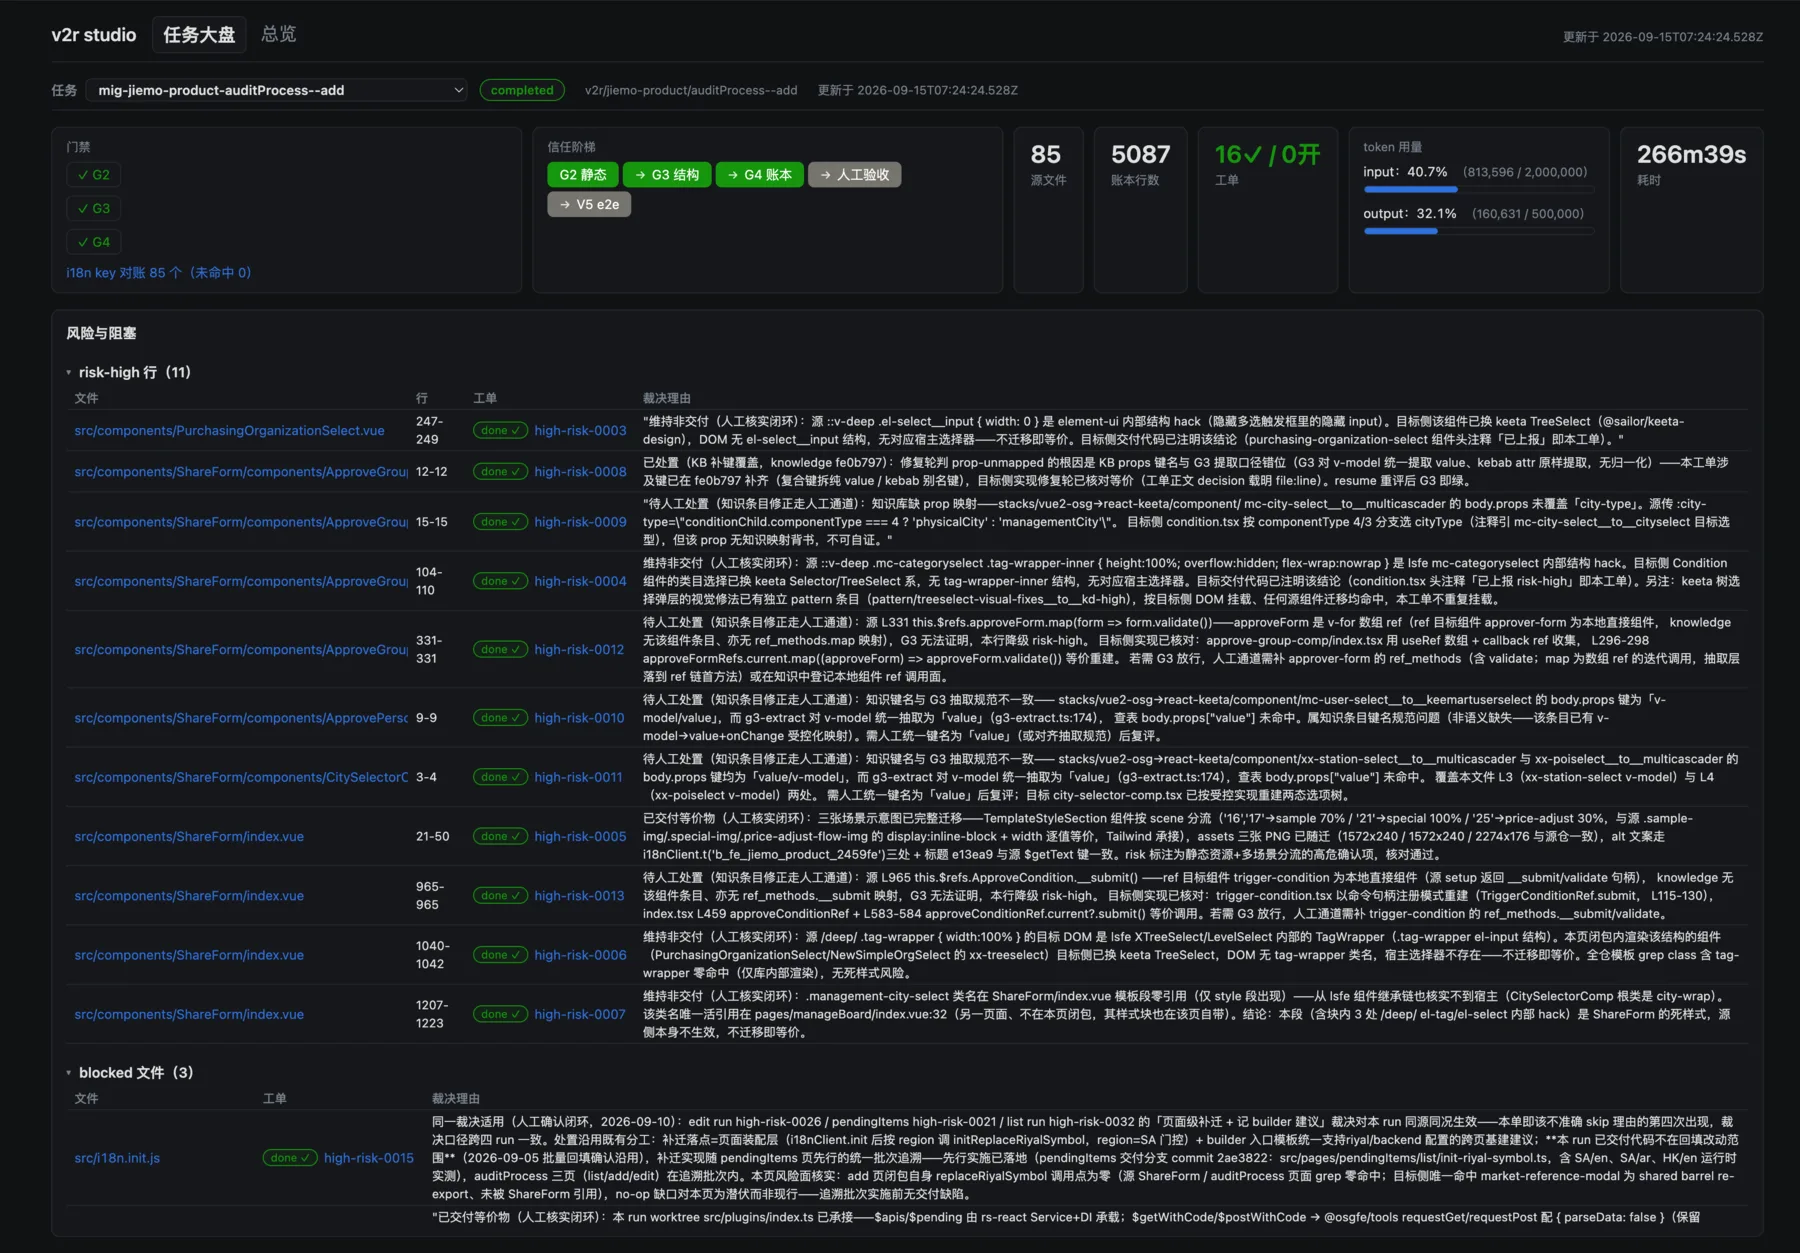Click the G2 gate check badge
1800x1253 pixels.
click(x=94, y=175)
